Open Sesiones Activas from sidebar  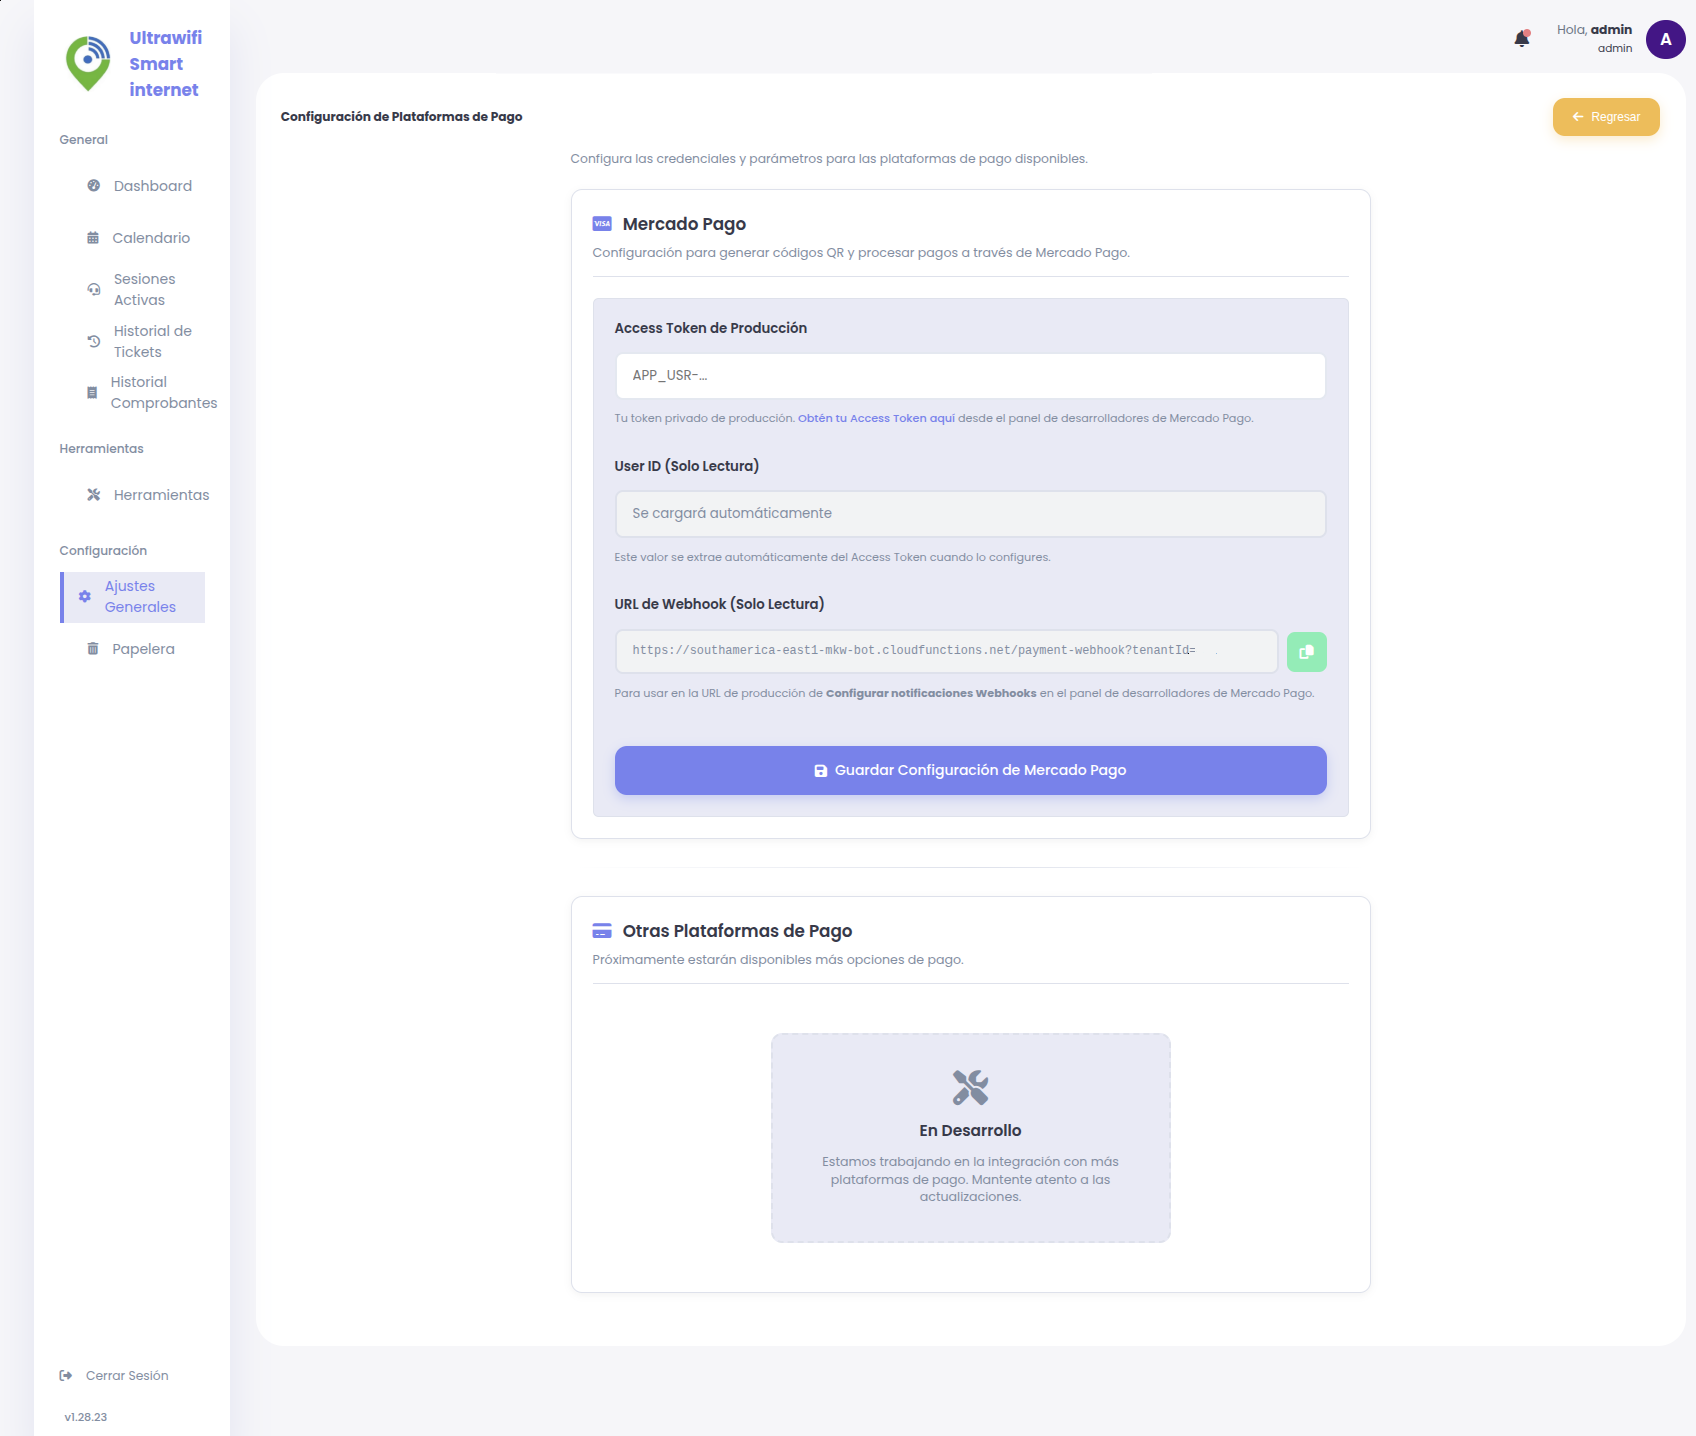[144, 289]
